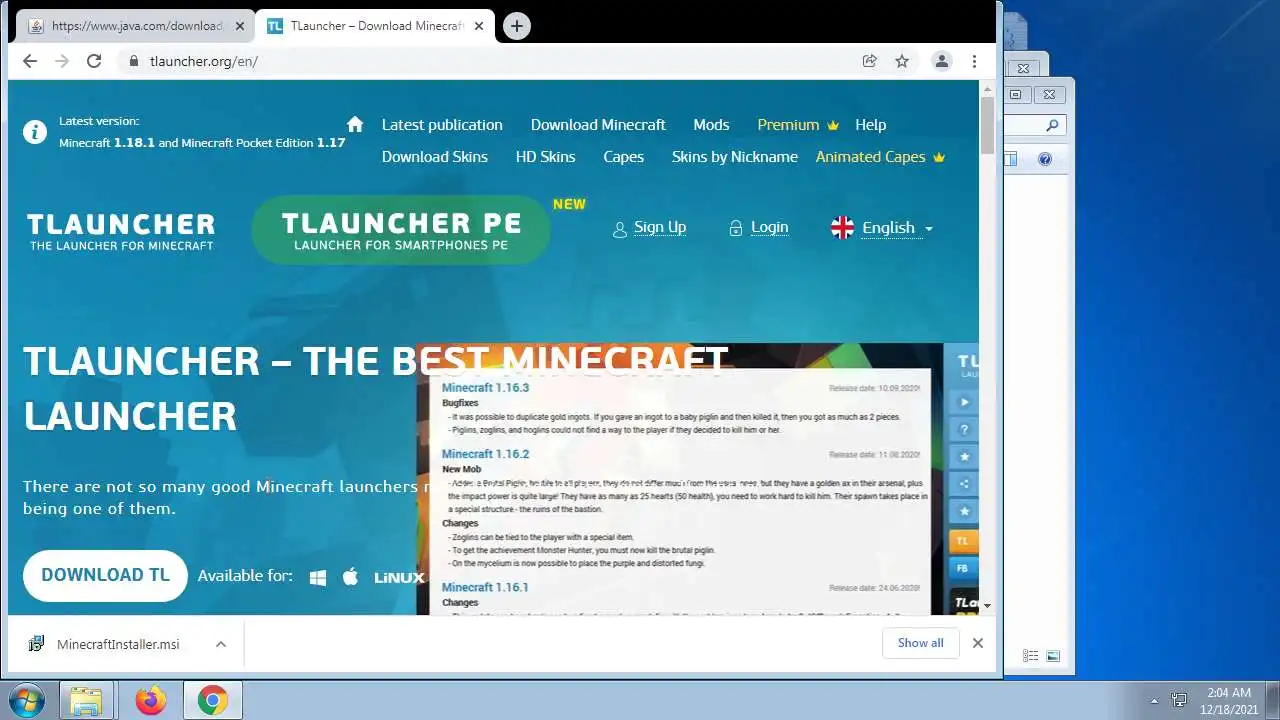Screen dimensions: 1280x720
Task: Click the Chrome taskbar icon
Action: (212, 701)
